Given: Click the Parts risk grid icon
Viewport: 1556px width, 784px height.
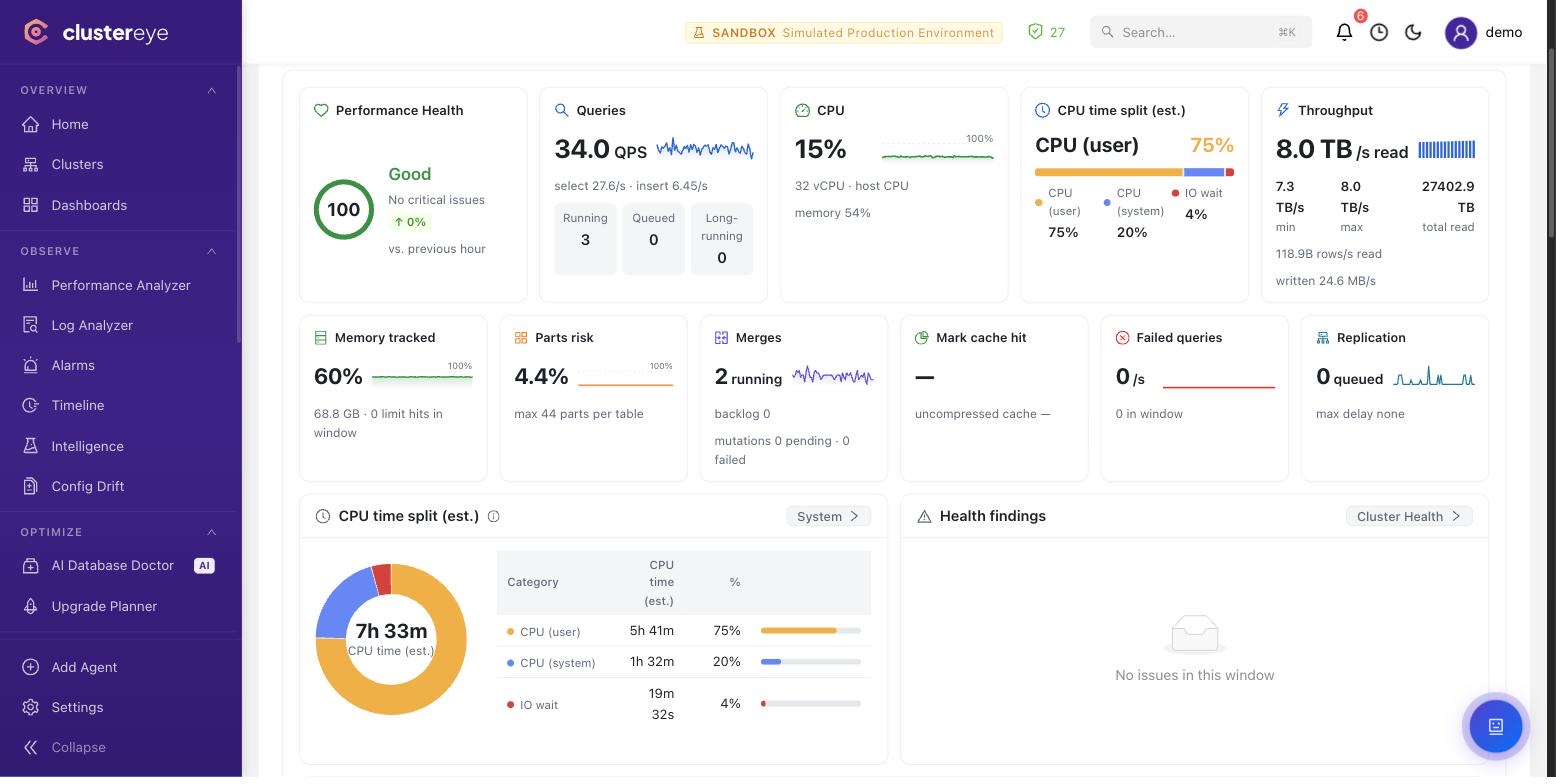Looking at the screenshot, I should (x=520, y=338).
